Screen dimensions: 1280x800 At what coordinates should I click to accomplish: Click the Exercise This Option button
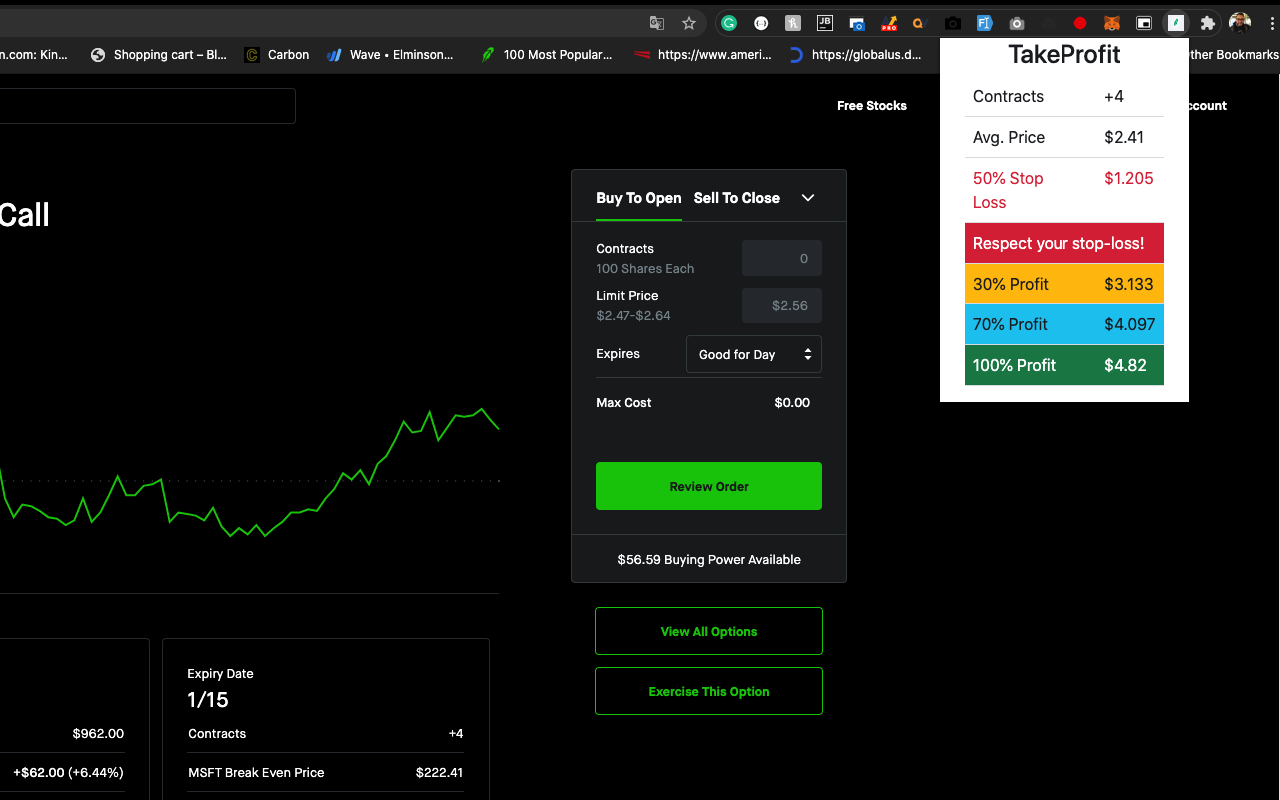[708, 691]
